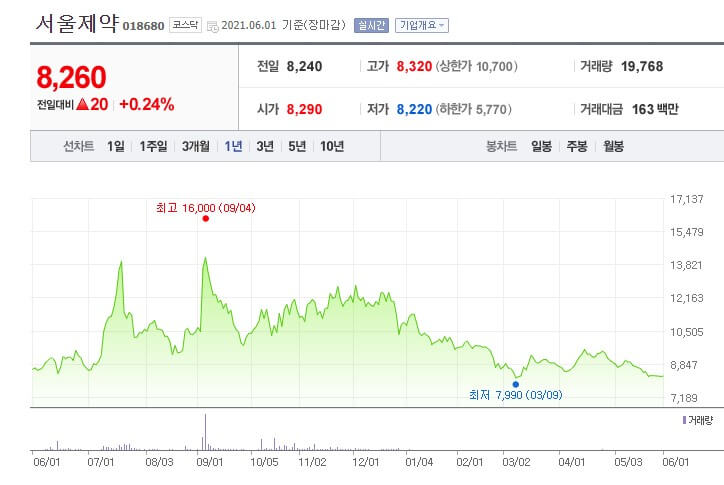The image size is (724, 485).
Task: Click the calendar icon beside the date
Action: pos(212,26)
